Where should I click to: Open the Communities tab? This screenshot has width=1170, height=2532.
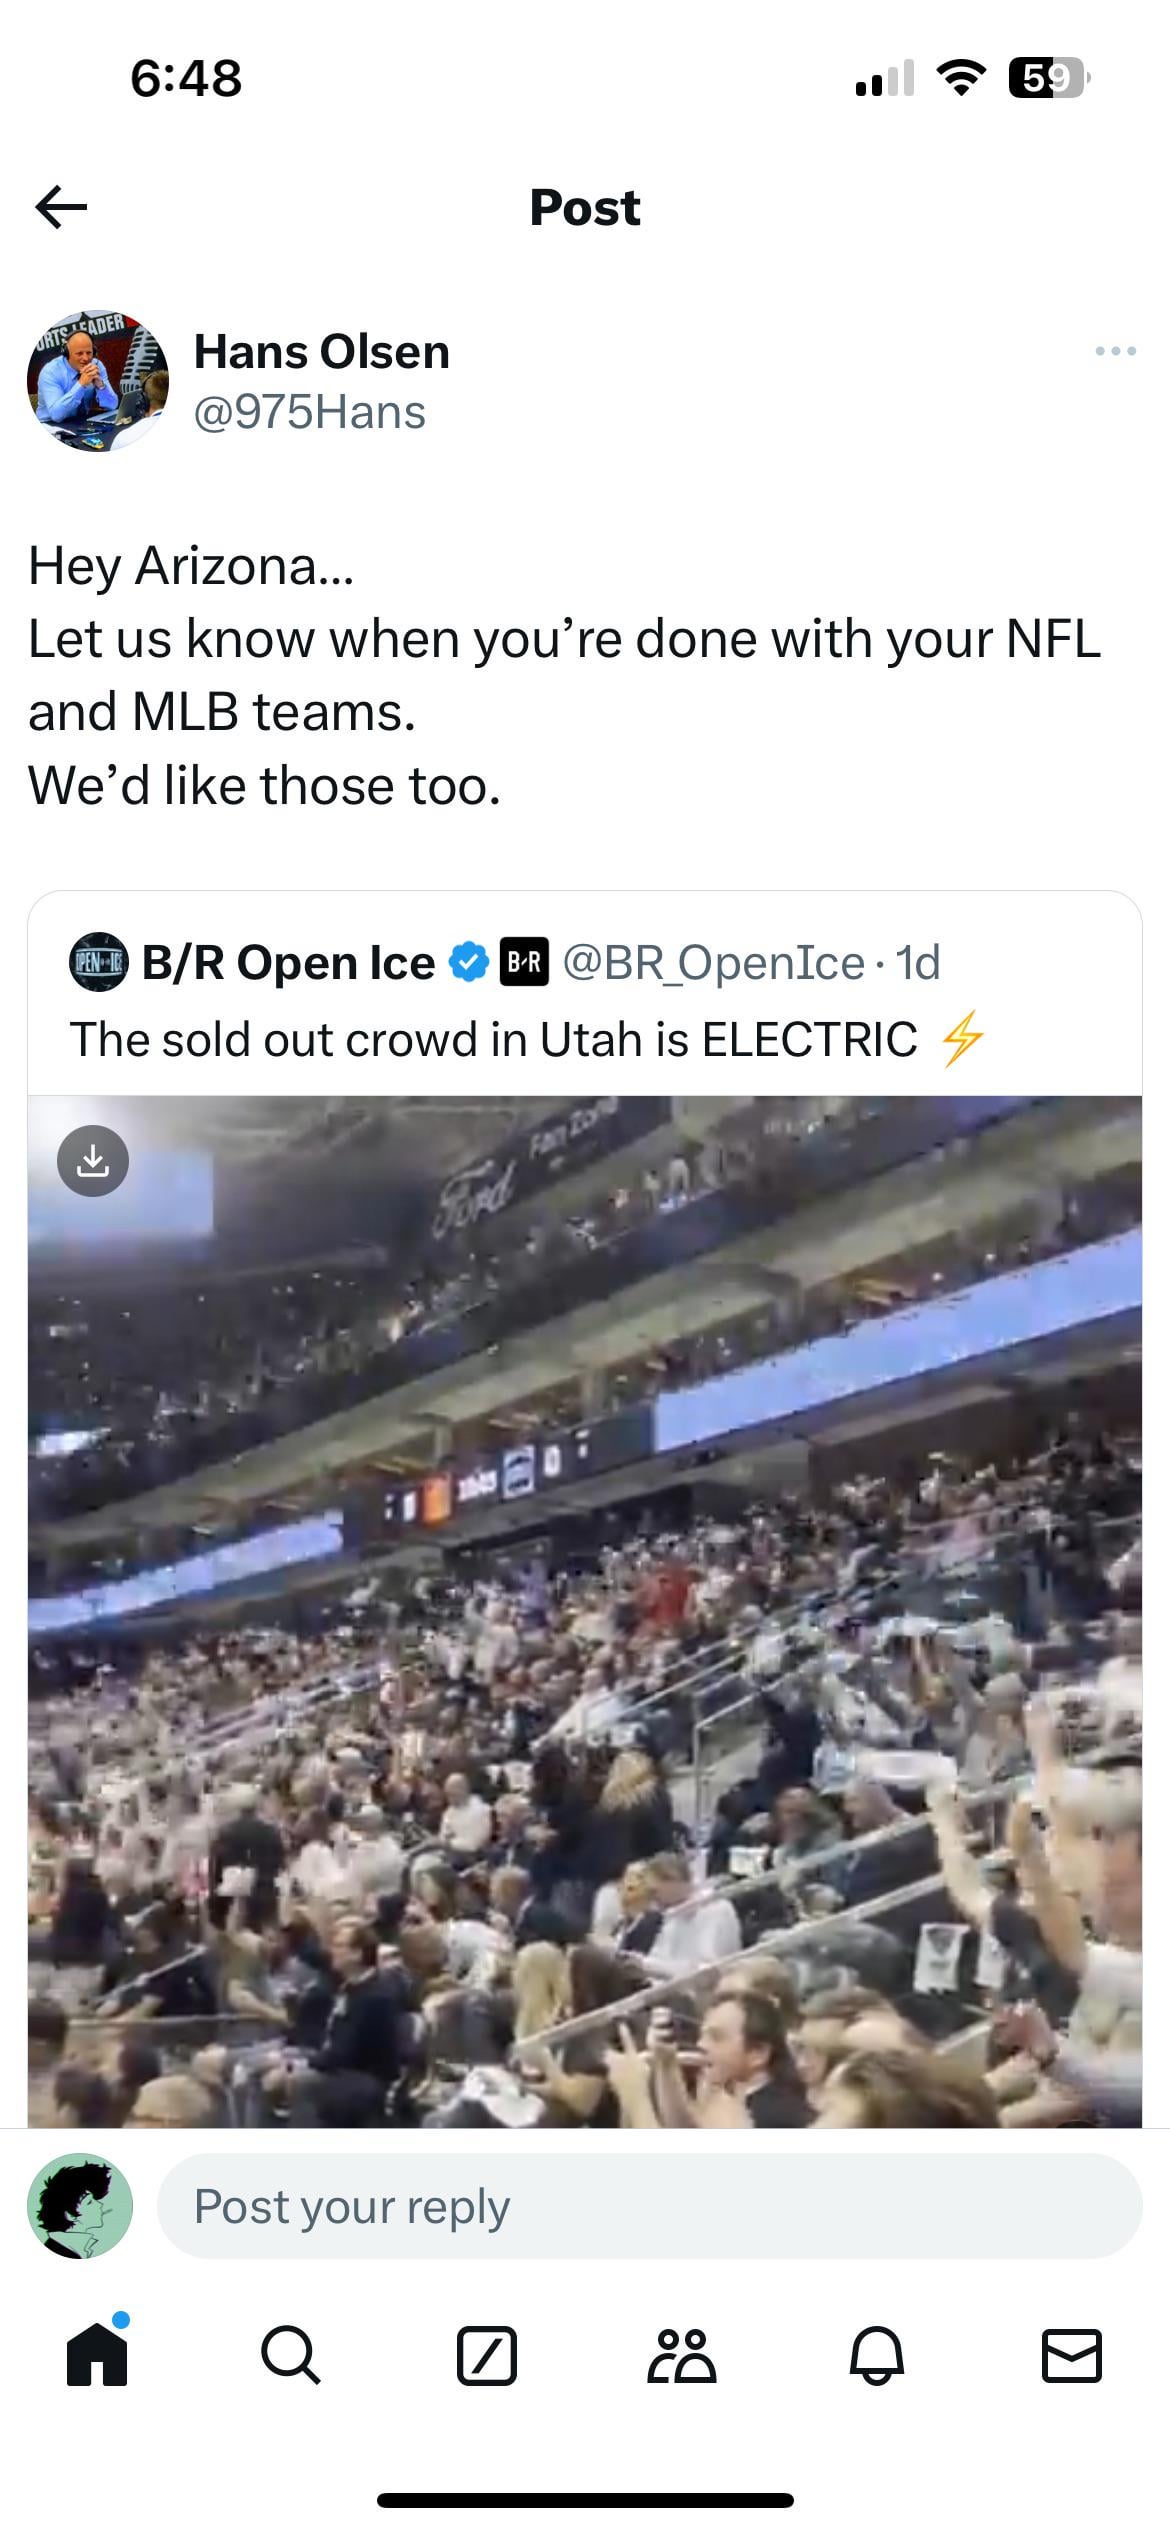pos(682,2356)
